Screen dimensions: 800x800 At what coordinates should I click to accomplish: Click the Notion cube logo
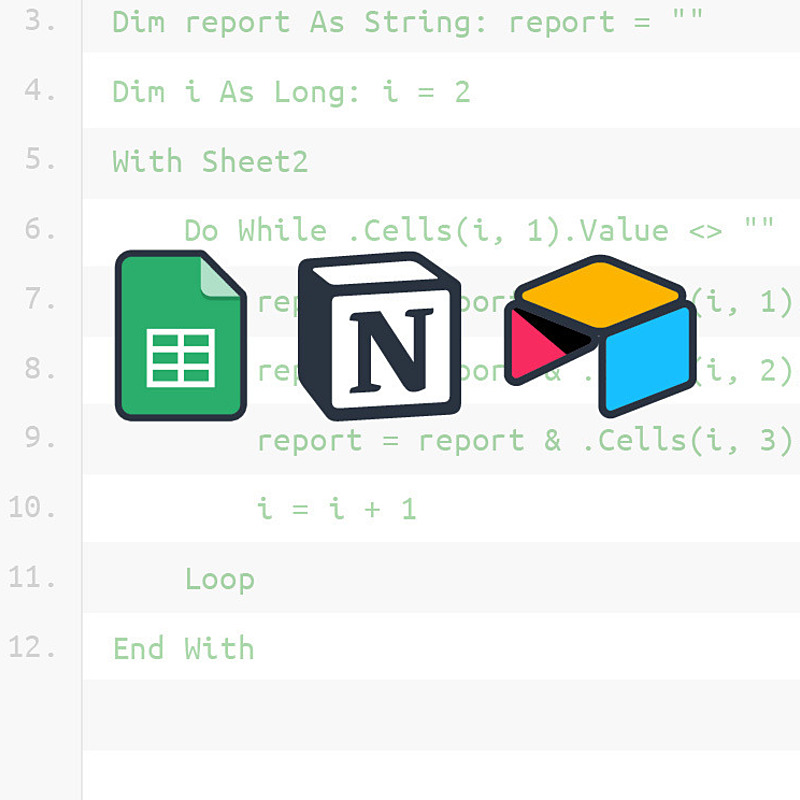[x=379, y=336]
